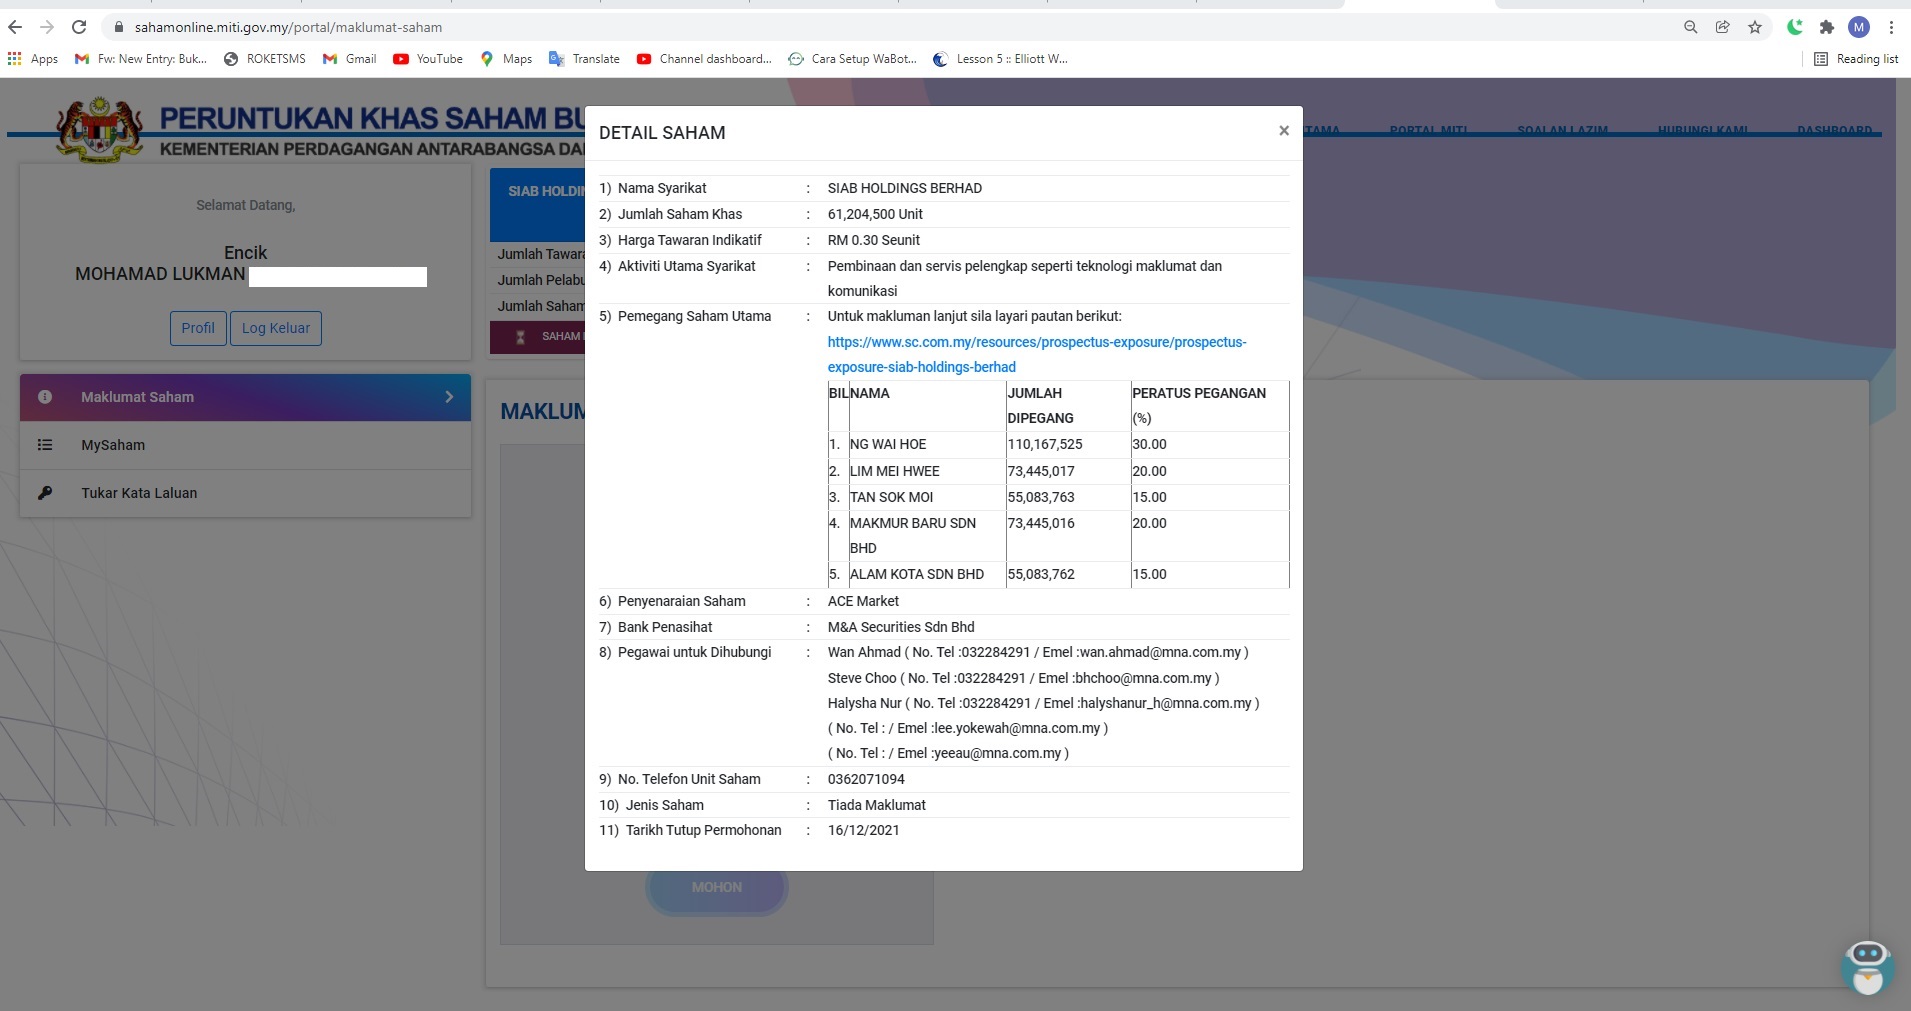This screenshot has height=1011, width=1911.
Task: Open the Reading list panel
Action: [1856, 59]
